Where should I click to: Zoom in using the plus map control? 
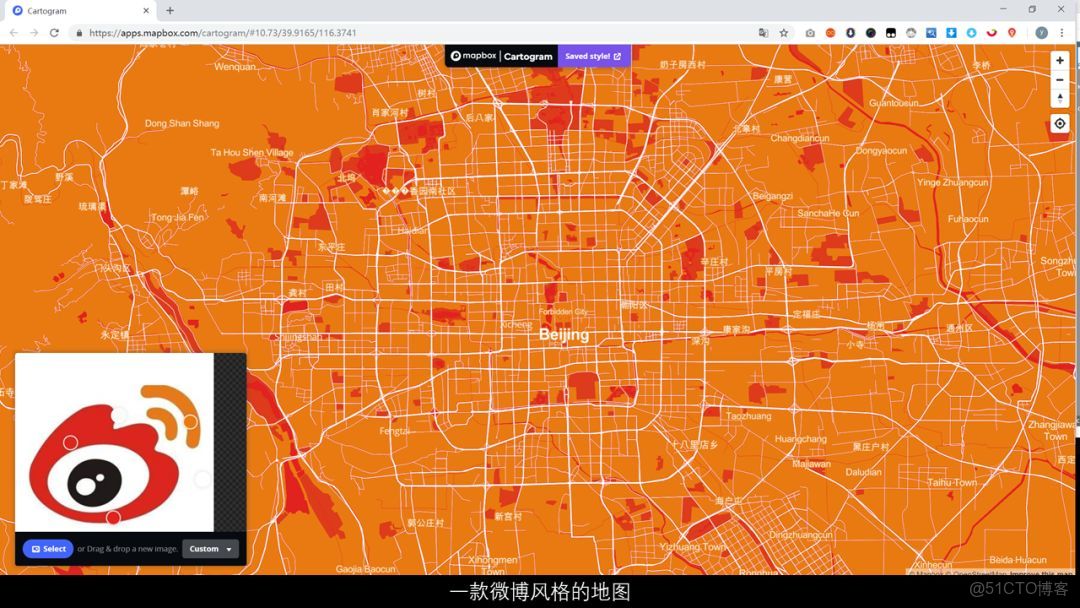[1060, 60]
